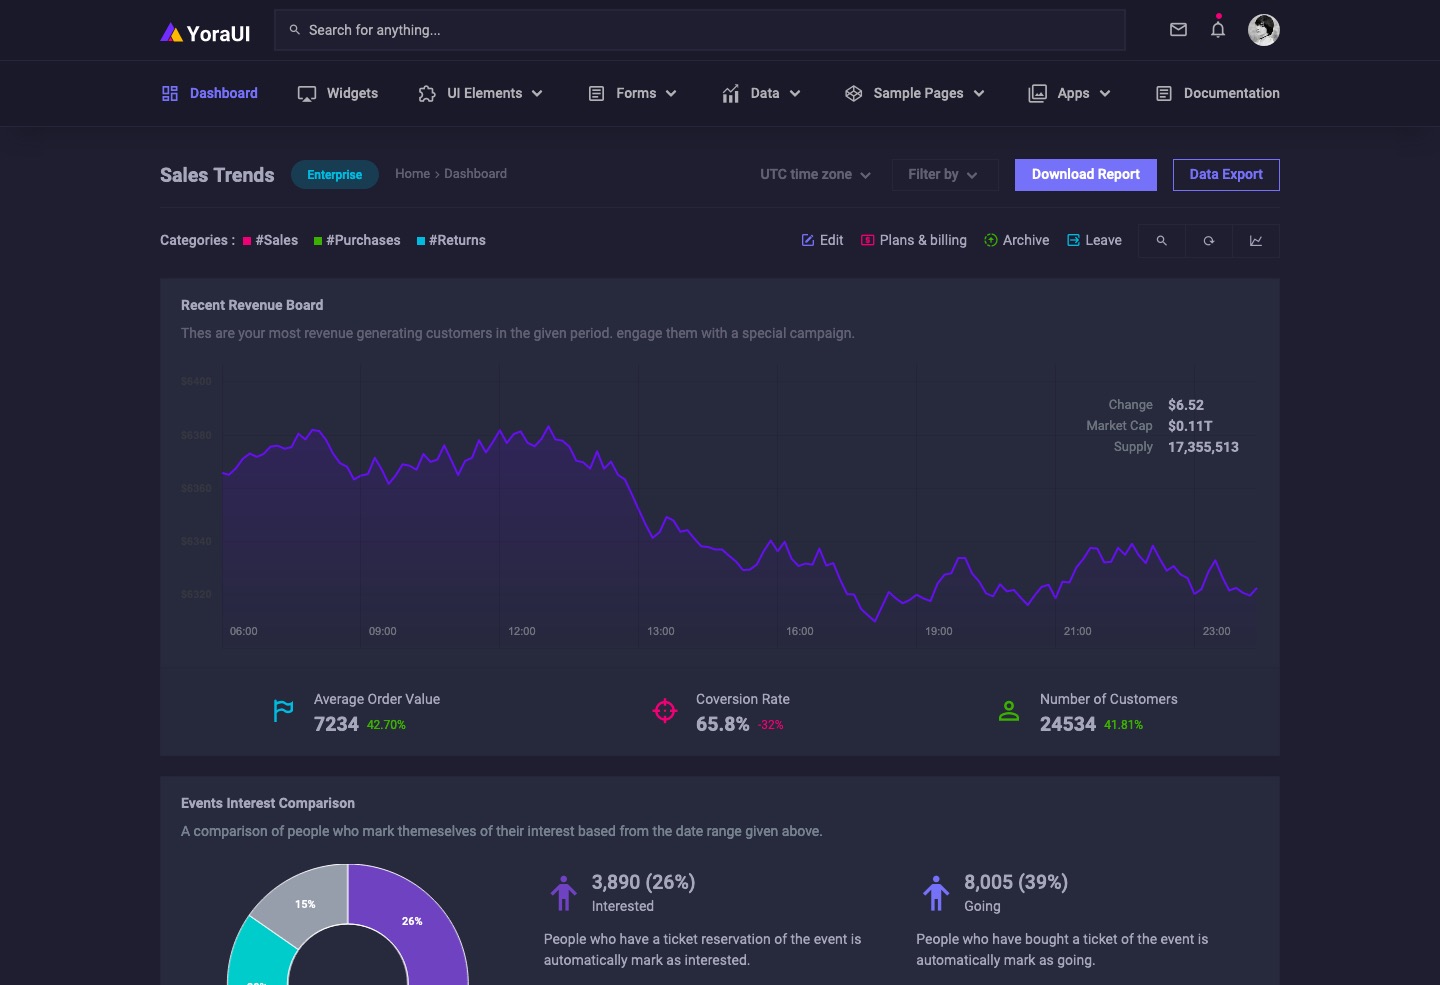Select the #Purchases green category swatch
1440x985 pixels.
pyautogui.click(x=318, y=241)
